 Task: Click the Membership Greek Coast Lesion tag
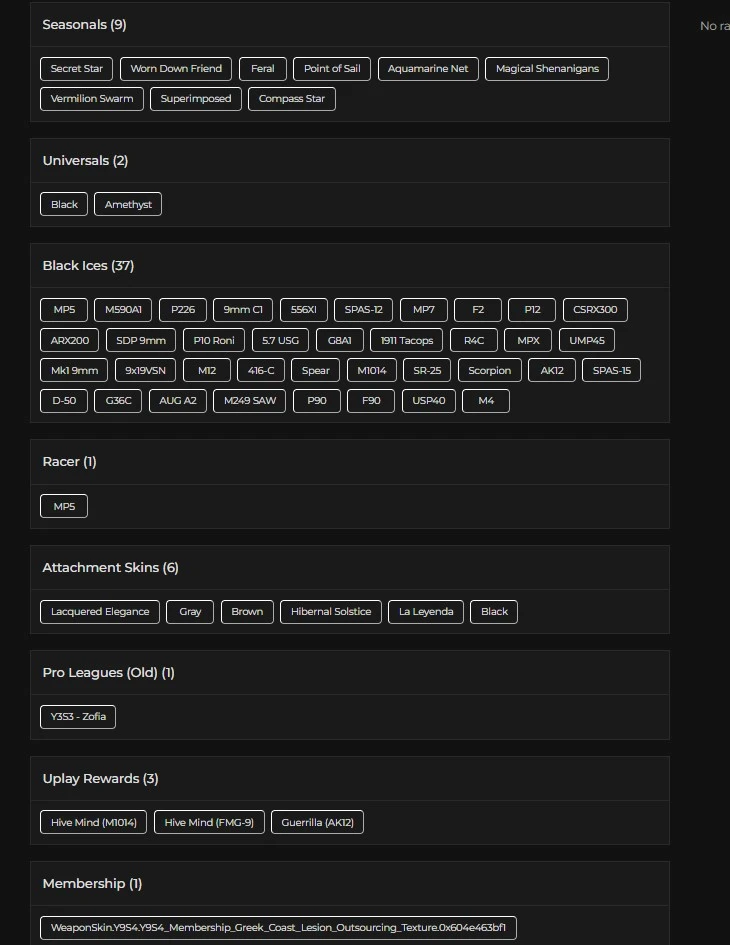(x=278, y=928)
